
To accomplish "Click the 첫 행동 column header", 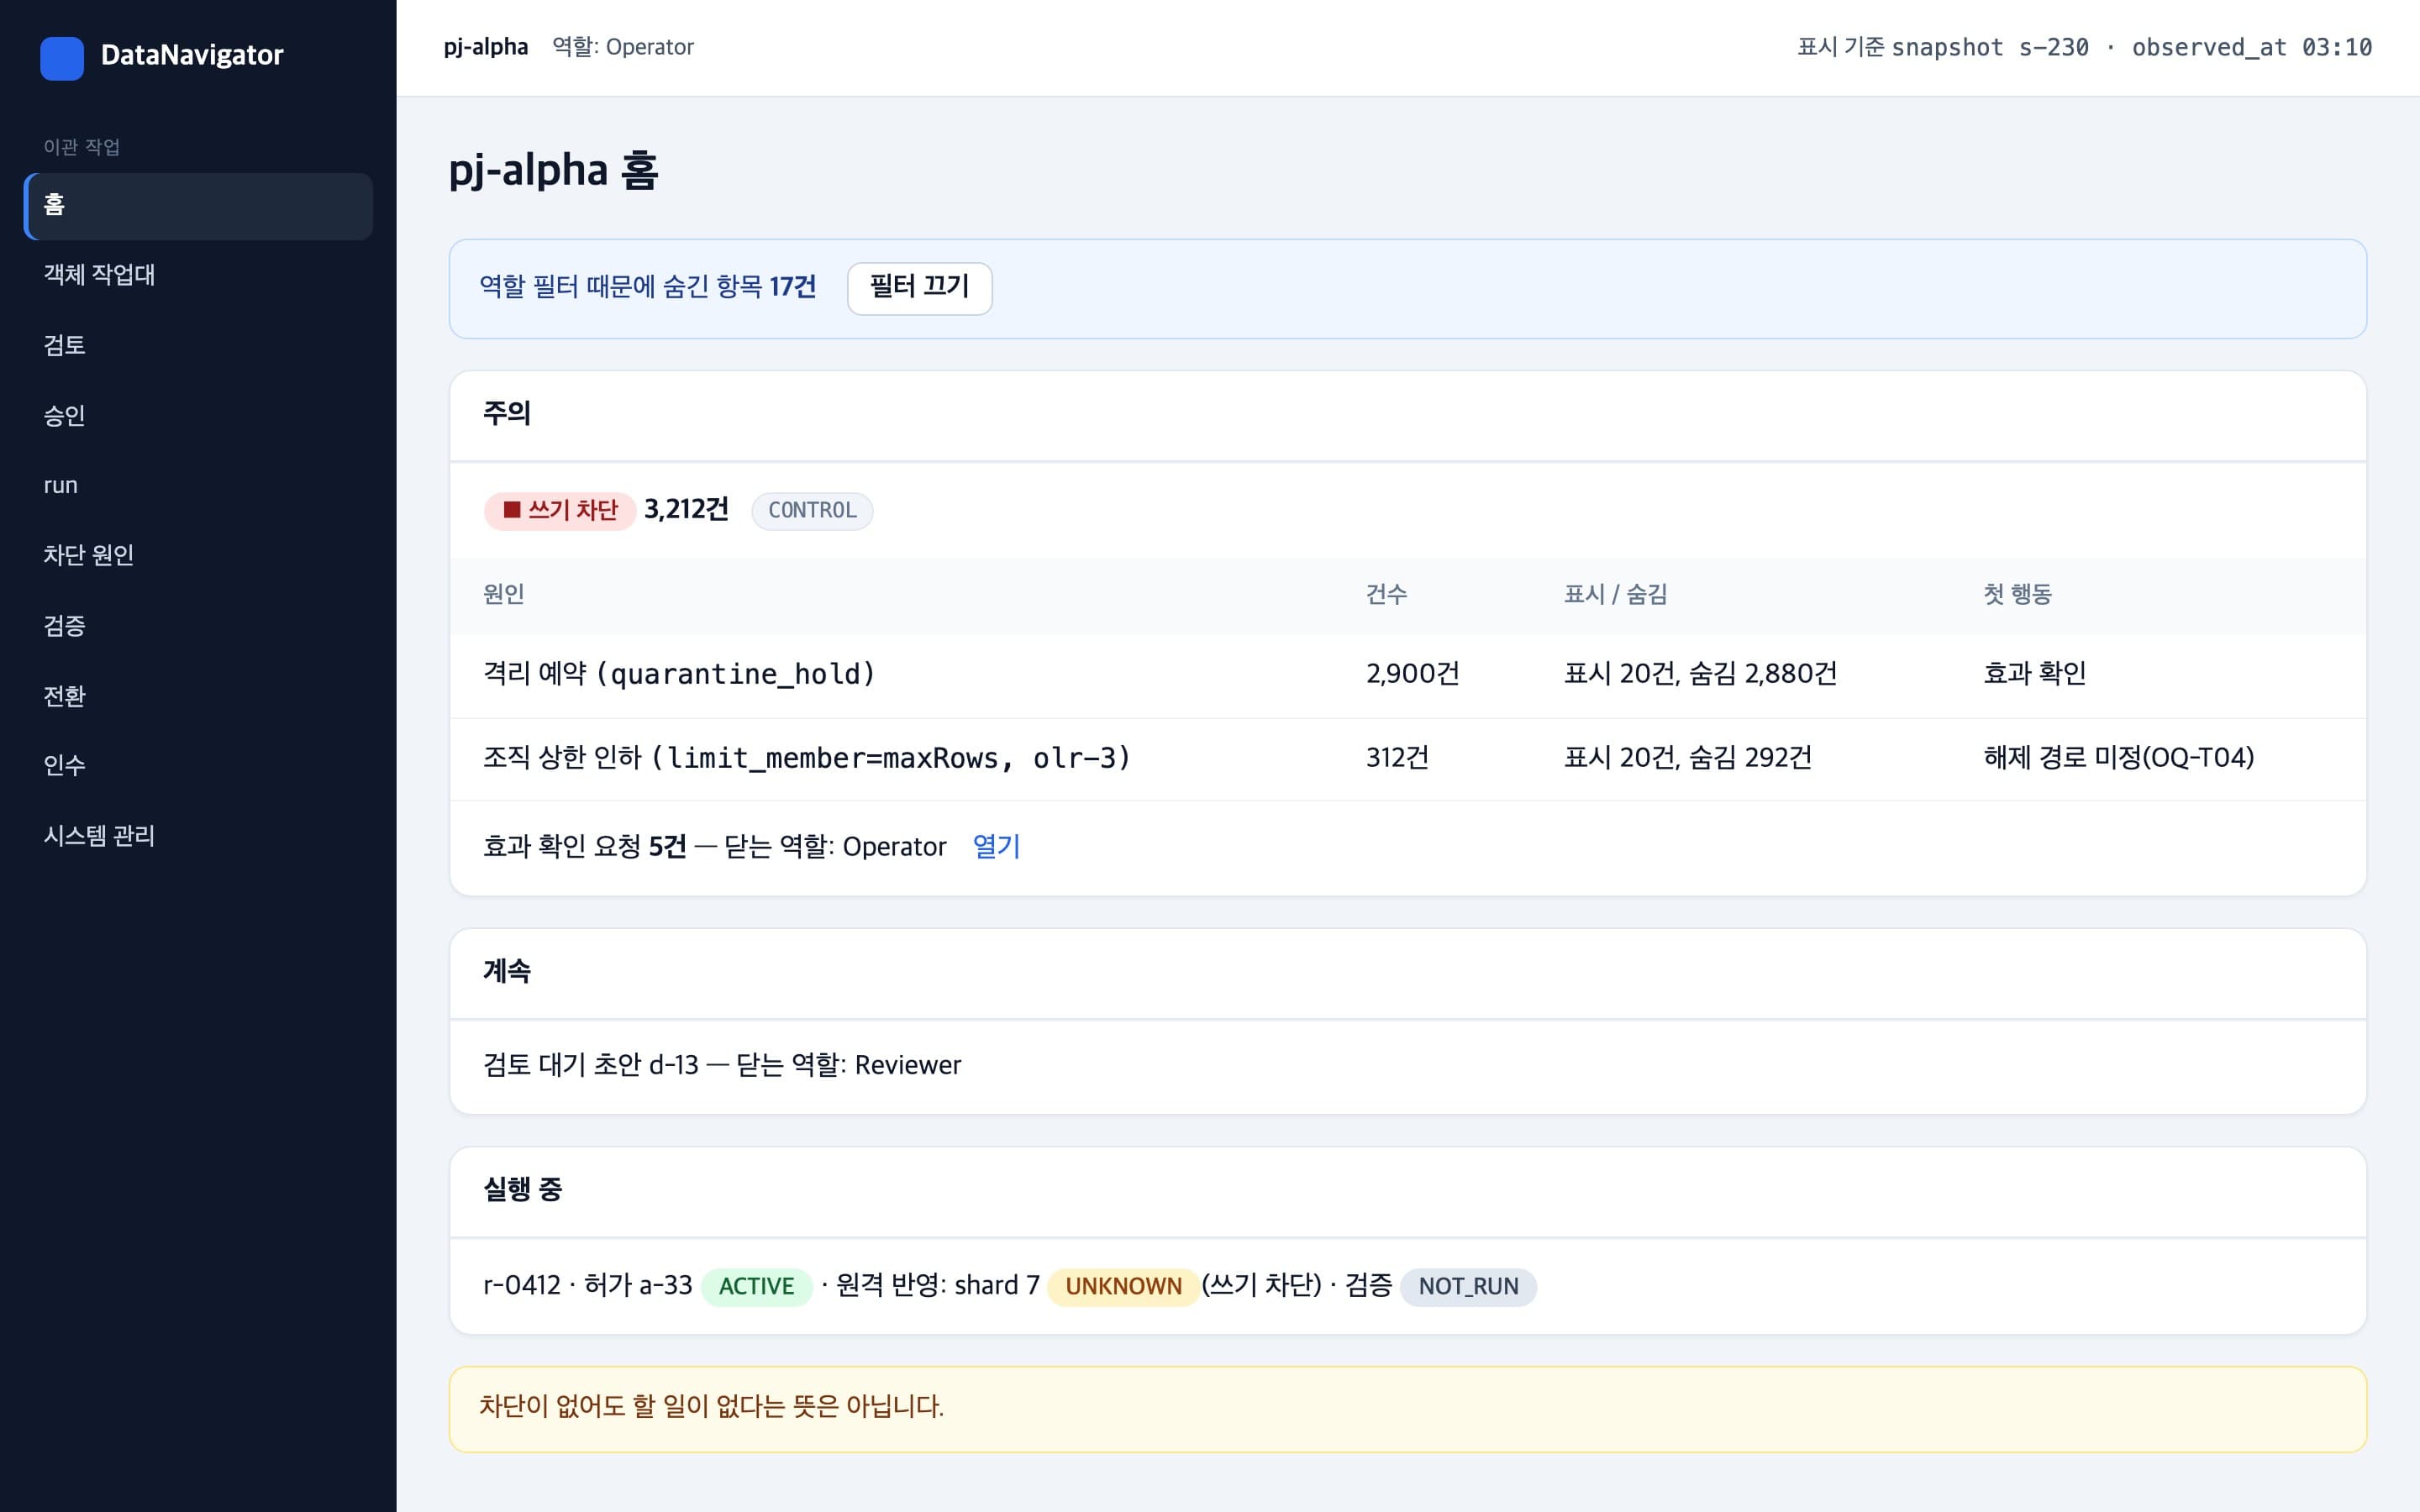I will pyautogui.click(x=2017, y=595).
